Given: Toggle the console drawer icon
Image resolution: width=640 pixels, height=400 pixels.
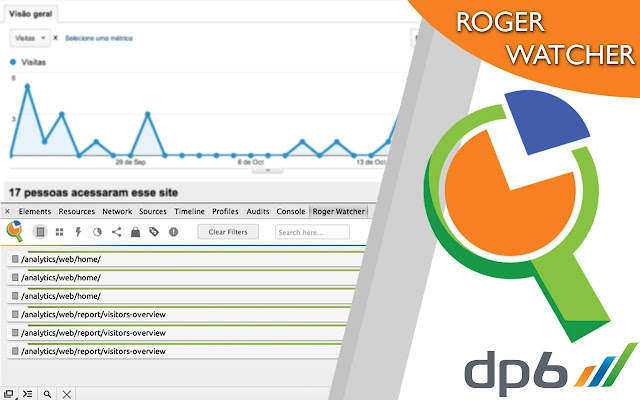Looking at the screenshot, I should (x=28, y=394).
